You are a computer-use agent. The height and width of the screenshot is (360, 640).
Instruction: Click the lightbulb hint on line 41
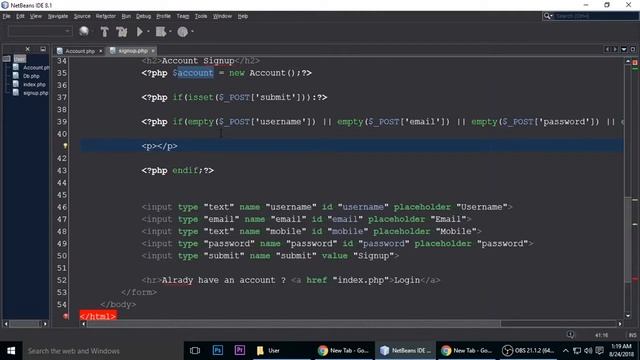[65, 146]
